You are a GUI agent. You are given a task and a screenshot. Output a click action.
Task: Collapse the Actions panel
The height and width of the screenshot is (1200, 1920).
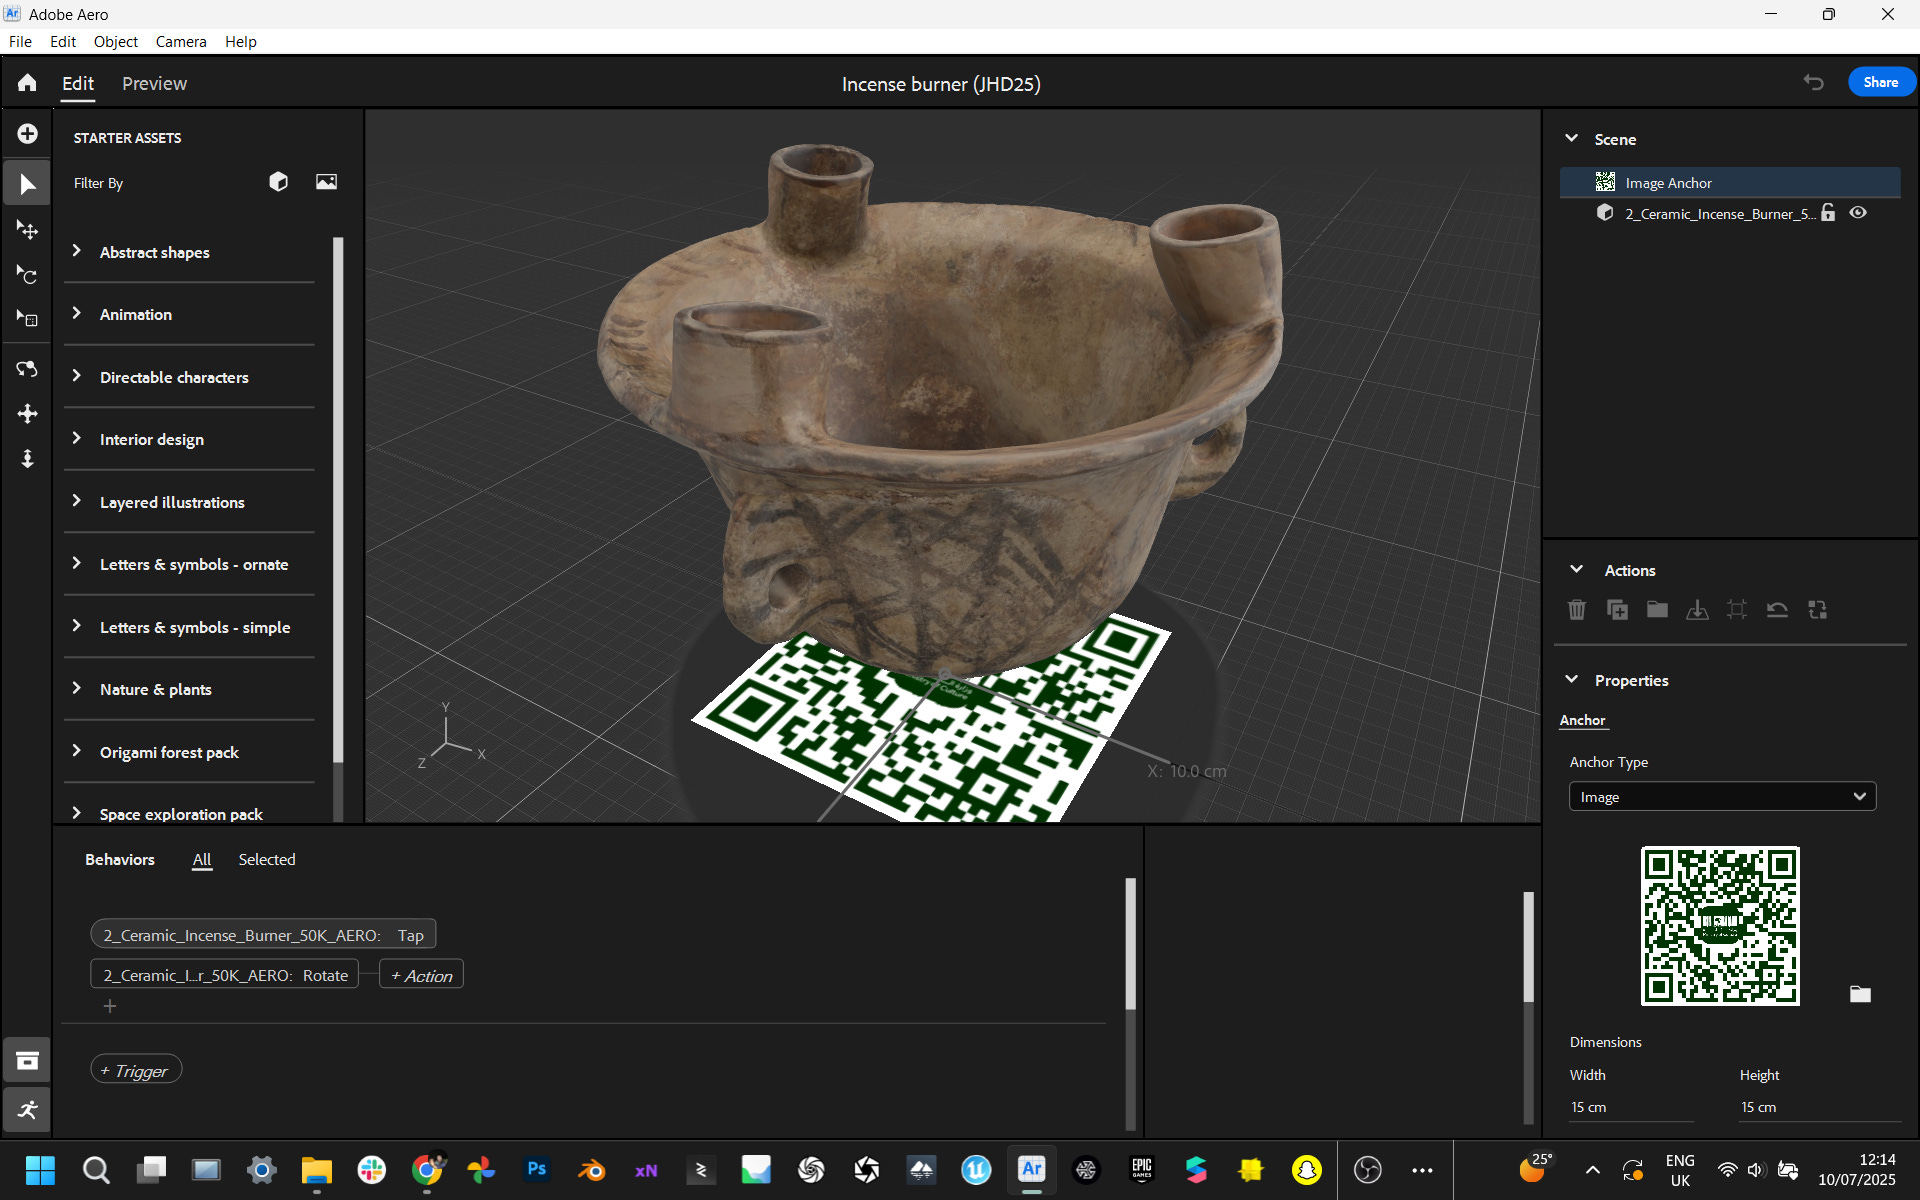[x=1576, y=569]
